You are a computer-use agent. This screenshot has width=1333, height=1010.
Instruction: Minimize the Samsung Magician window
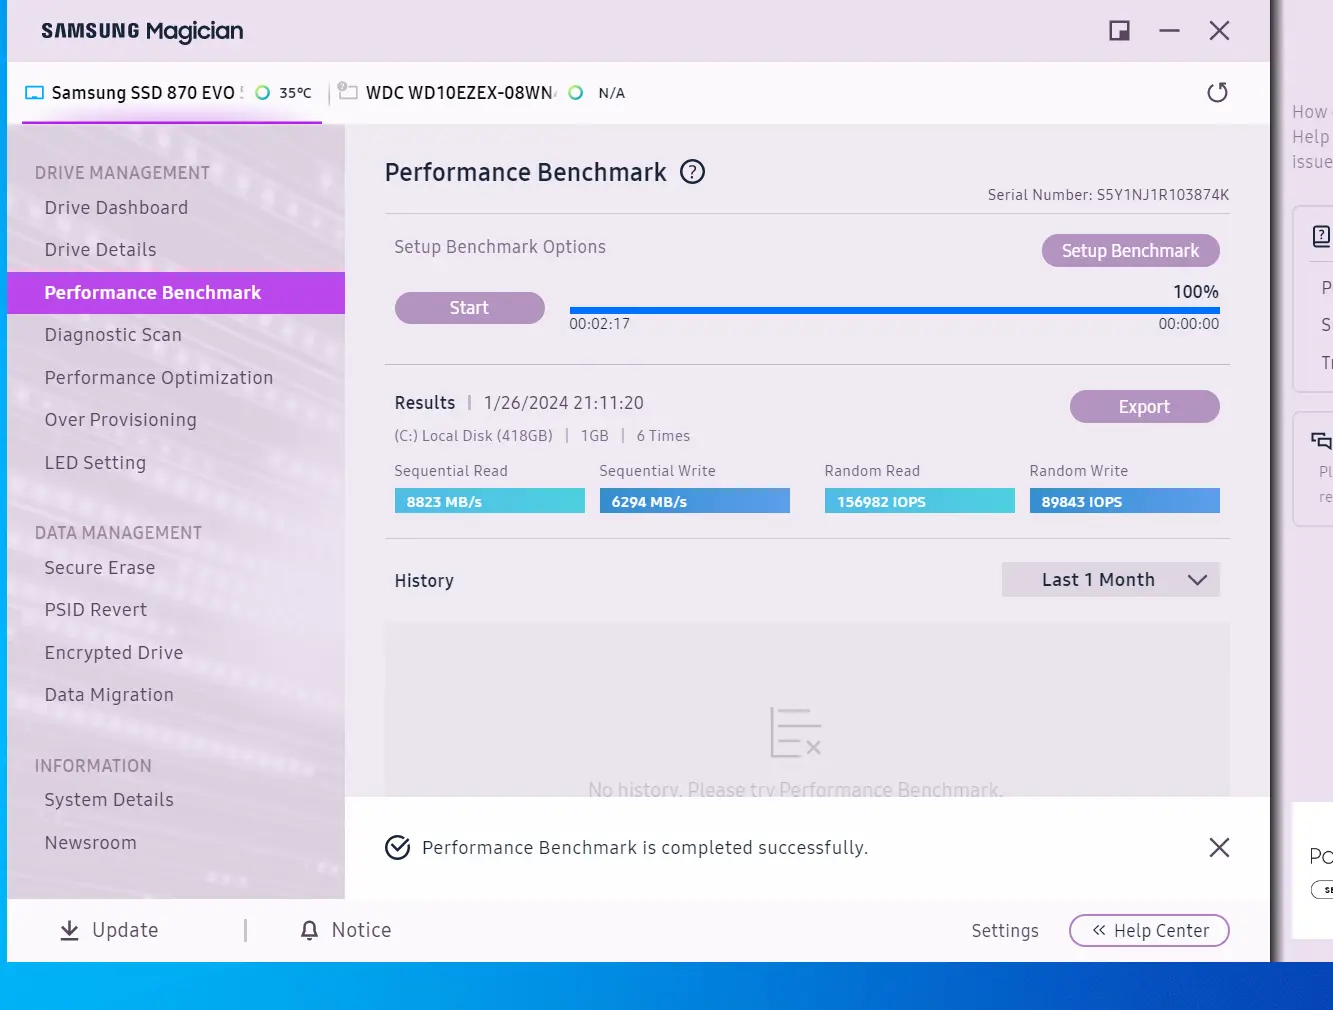coord(1169,31)
